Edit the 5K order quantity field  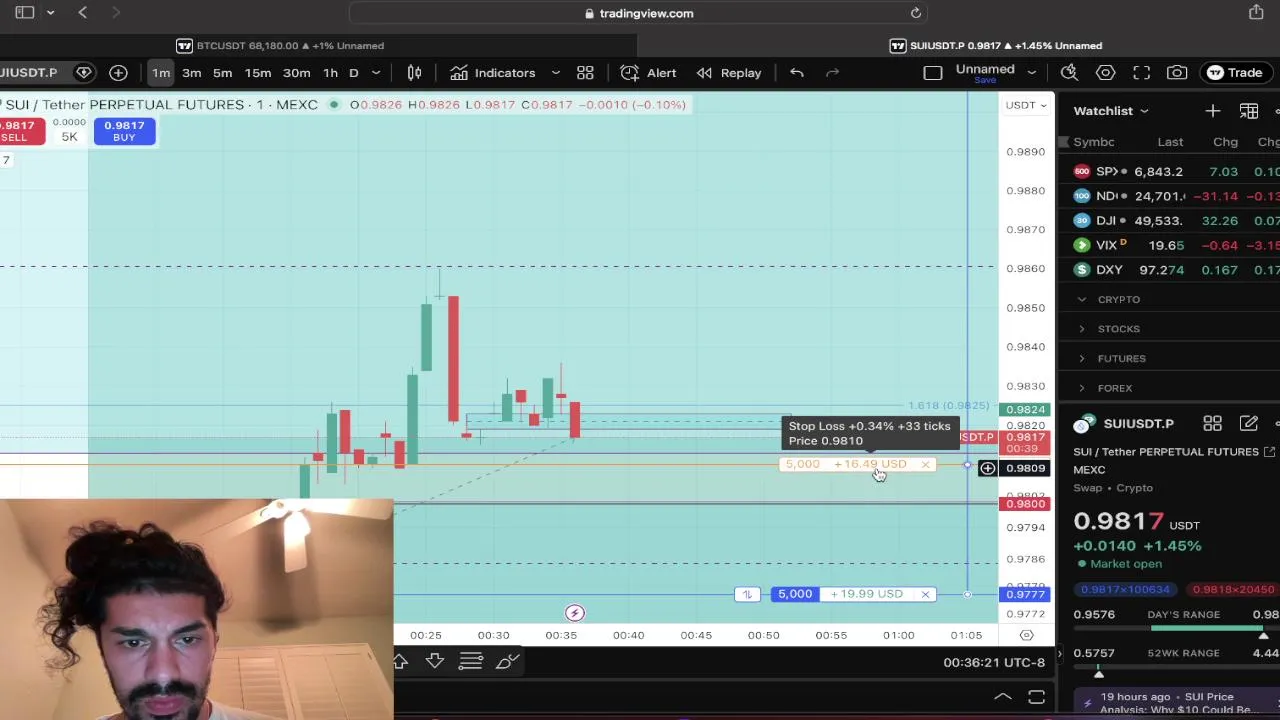click(x=69, y=136)
